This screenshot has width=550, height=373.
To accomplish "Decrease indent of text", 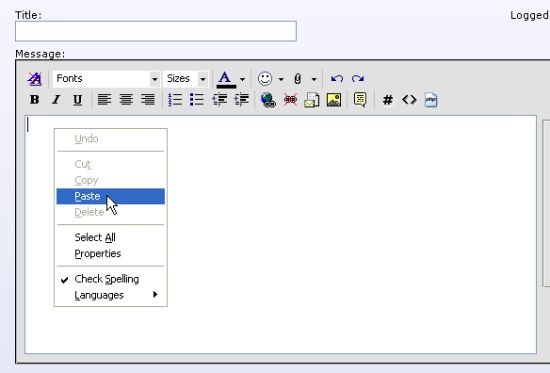I will pos(220,100).
